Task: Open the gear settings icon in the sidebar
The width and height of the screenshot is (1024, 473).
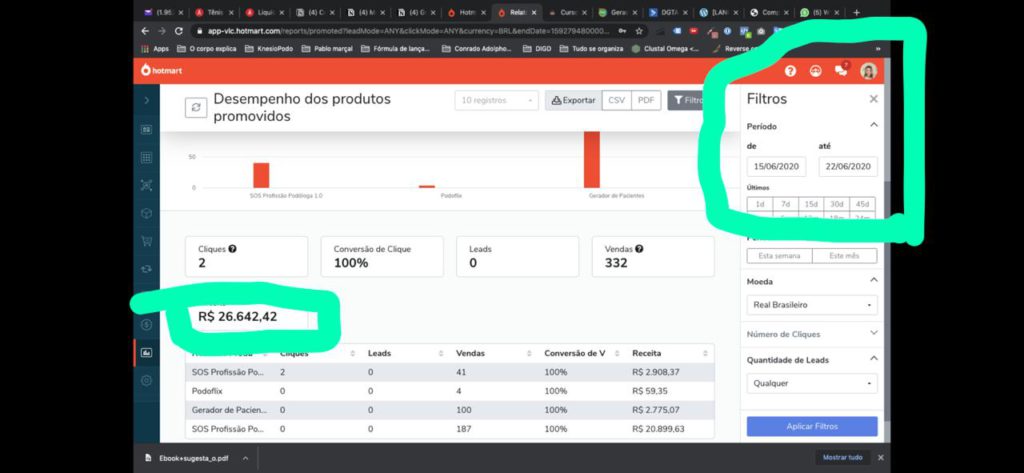Action: click(x=146, y=380)
